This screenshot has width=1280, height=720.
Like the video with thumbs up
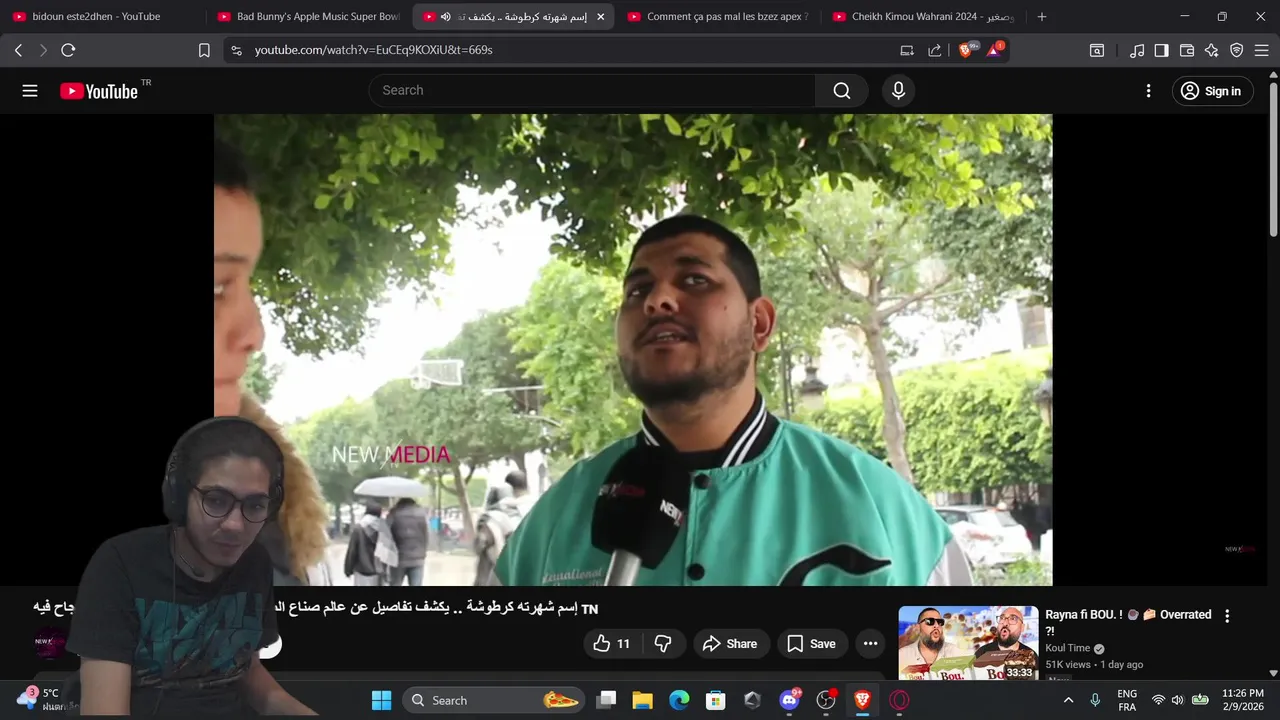pyautogui.click(x=612, y=644)
